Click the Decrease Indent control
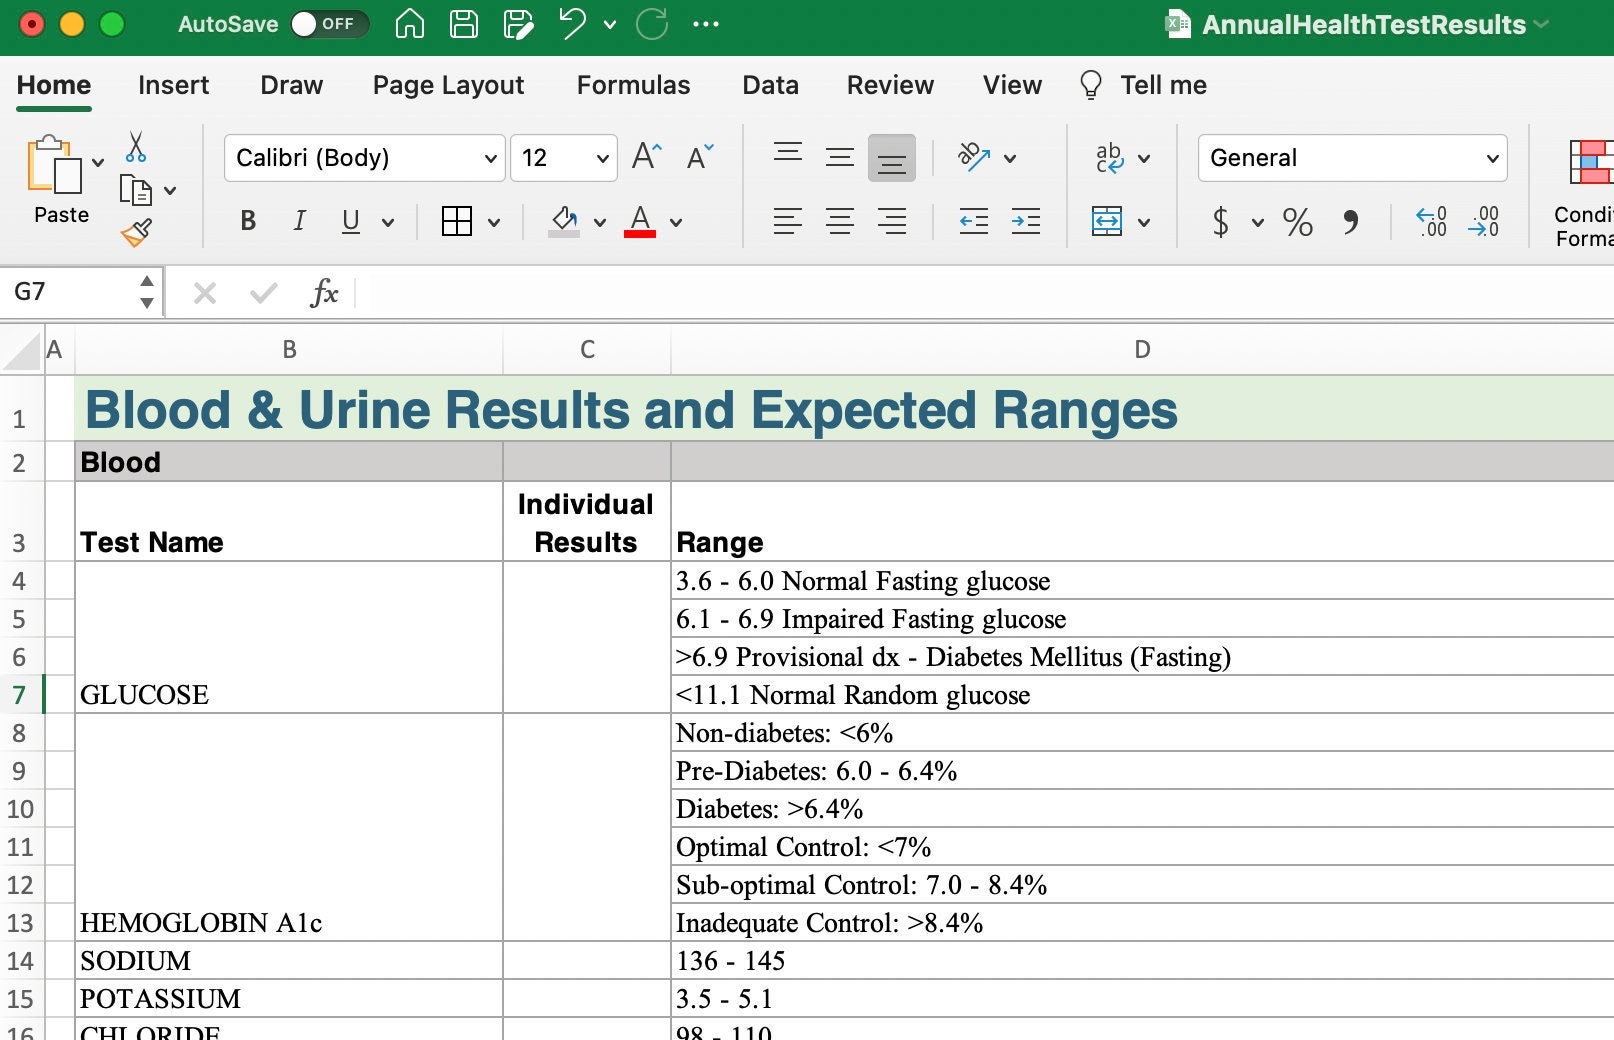This screenshot has width=1614, height=1040. (972, 222)
